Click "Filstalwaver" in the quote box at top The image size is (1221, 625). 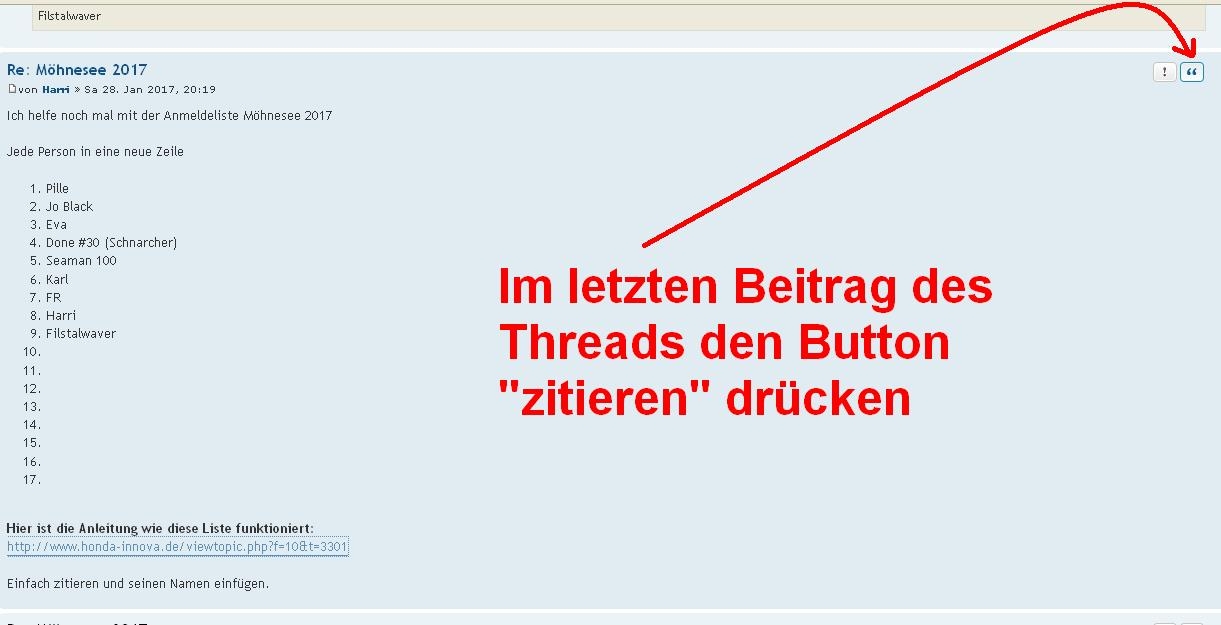[69, 16]
